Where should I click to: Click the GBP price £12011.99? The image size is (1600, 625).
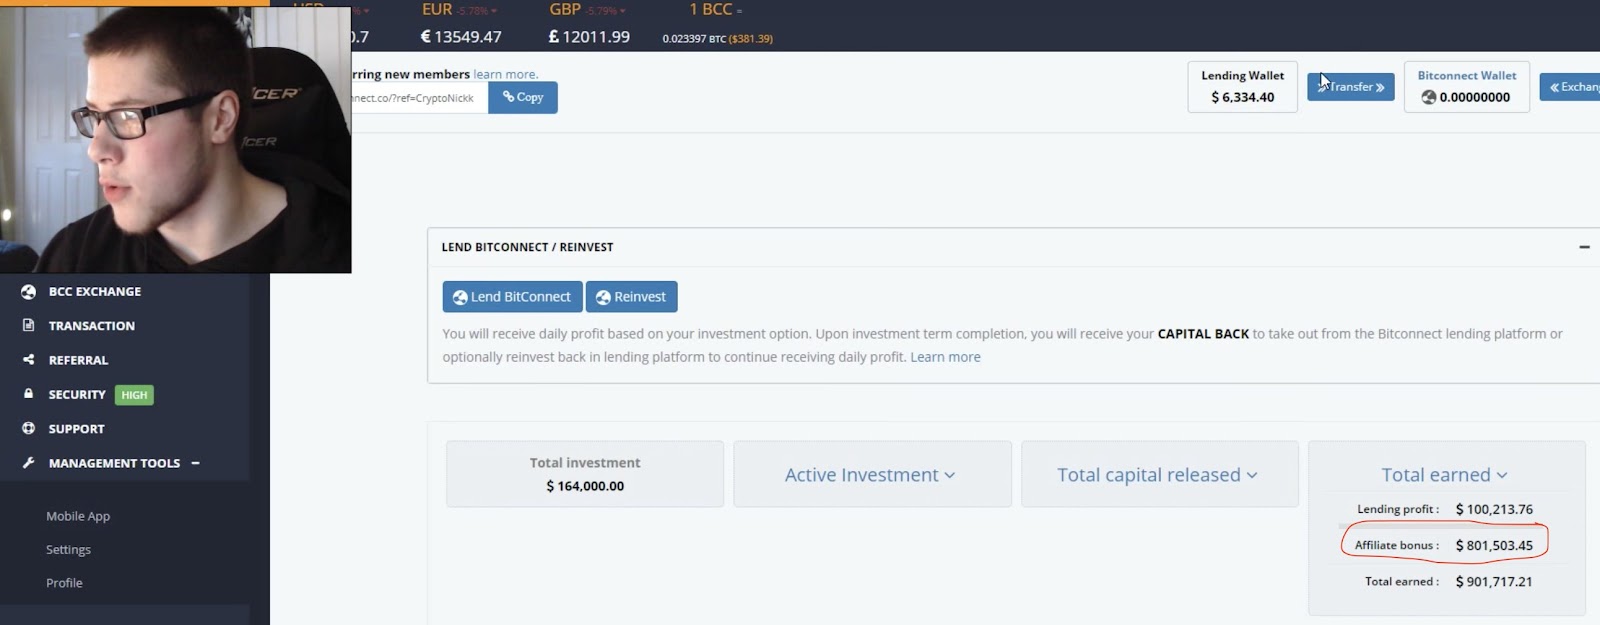pyautogui.click(x=589, y=37)
